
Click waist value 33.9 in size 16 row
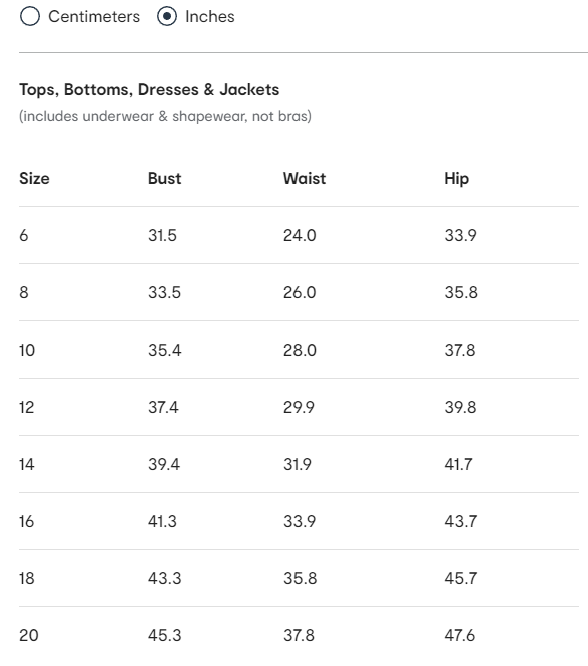pyautogui.click(x=300, y=521)
